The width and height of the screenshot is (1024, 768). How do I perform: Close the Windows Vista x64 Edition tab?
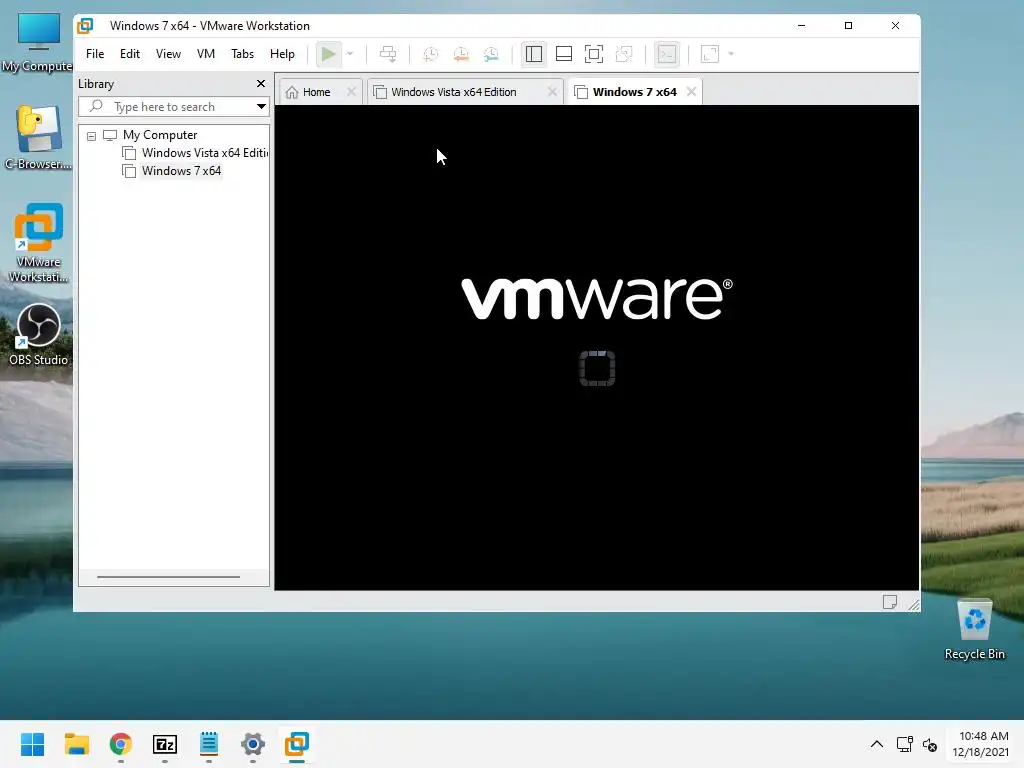(552, 92)
